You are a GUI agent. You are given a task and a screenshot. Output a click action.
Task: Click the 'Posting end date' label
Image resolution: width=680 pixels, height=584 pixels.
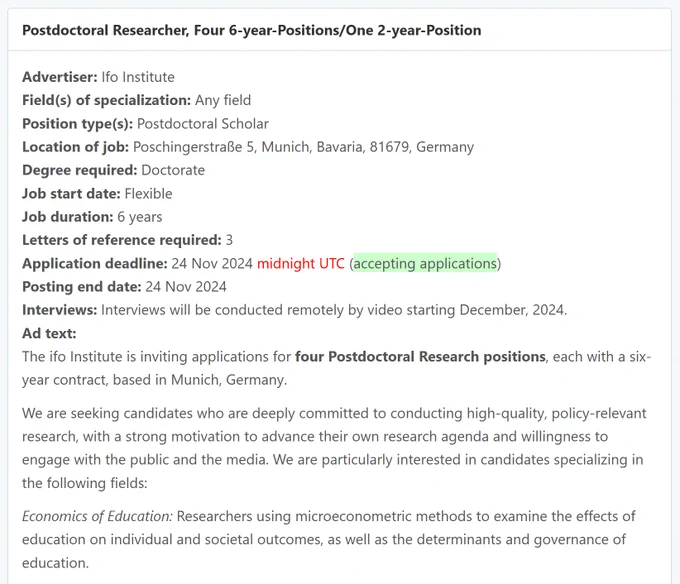pos(82,287)
